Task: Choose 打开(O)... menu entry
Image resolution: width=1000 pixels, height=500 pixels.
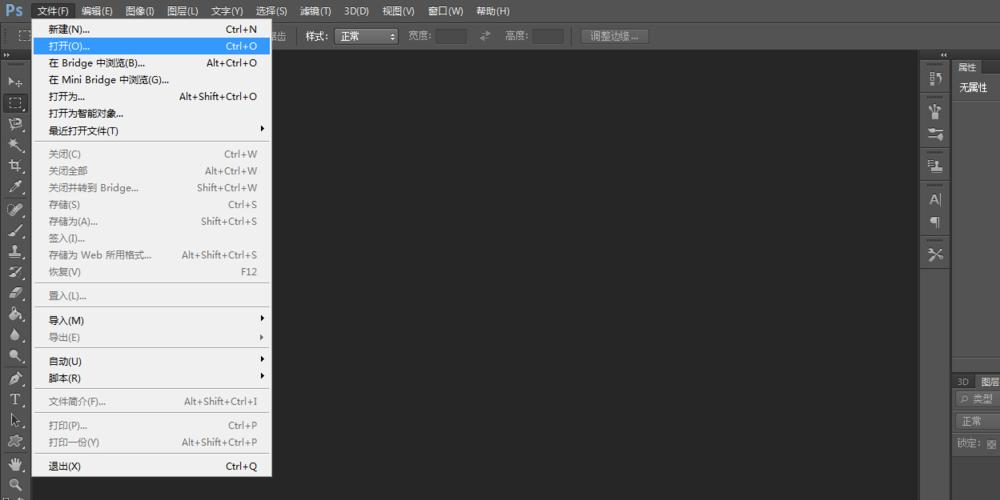Action: (152, 46)
